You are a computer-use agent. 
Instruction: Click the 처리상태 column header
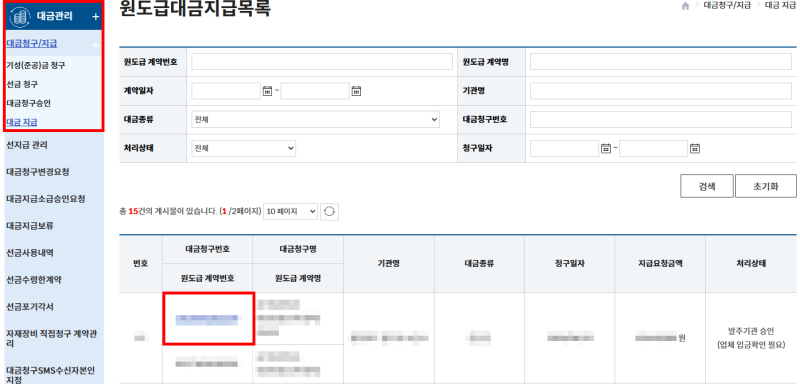click(751, 264)
